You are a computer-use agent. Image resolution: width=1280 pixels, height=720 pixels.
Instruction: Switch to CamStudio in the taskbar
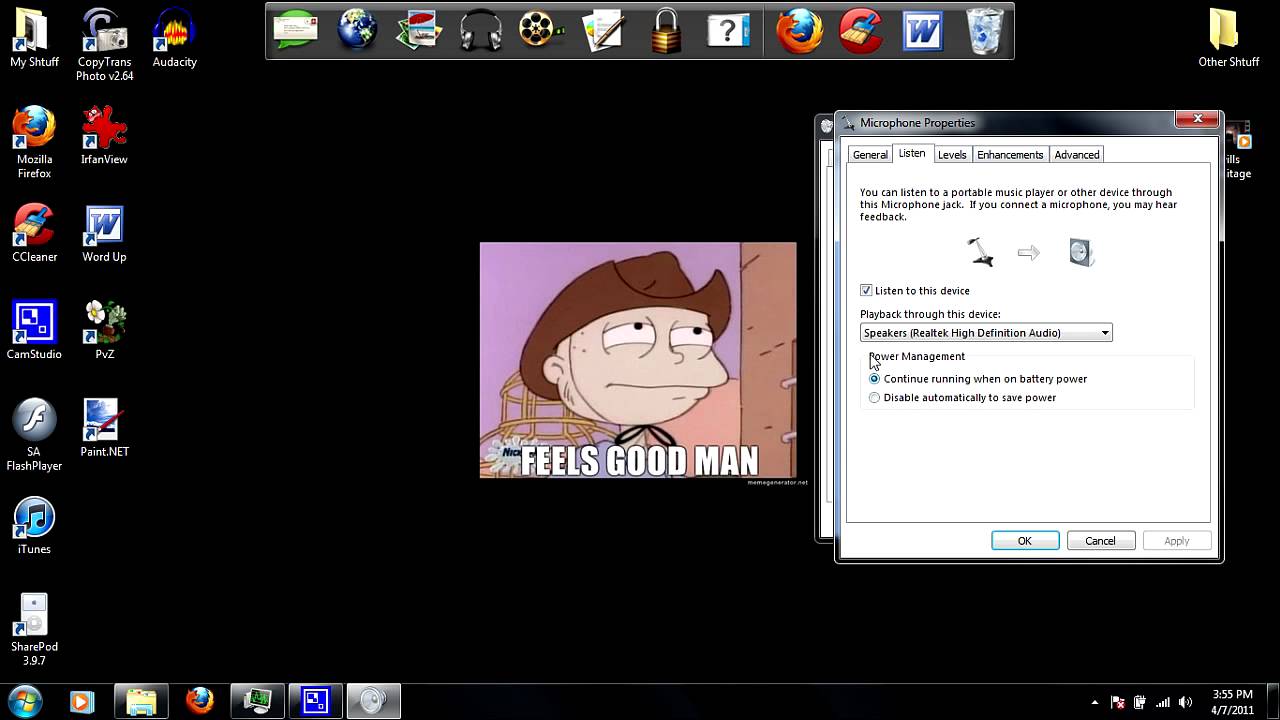pos(315,702)
